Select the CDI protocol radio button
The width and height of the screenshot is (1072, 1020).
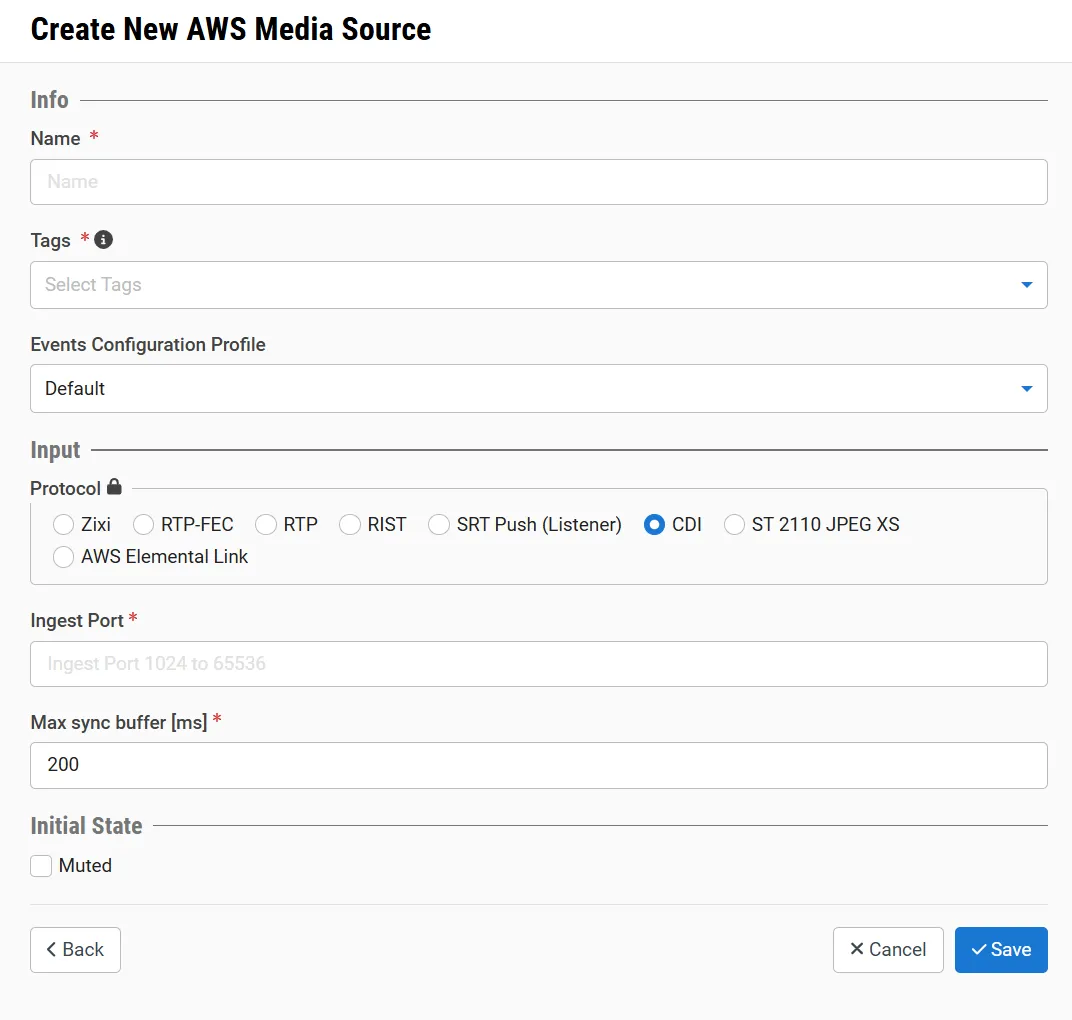(x=654, y=524)
